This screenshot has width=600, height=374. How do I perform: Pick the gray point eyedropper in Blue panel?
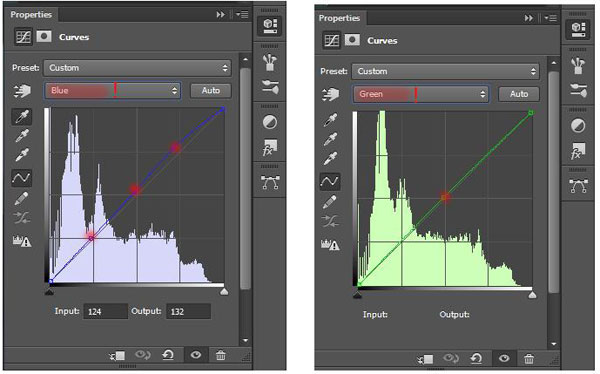tap(22, 136)
